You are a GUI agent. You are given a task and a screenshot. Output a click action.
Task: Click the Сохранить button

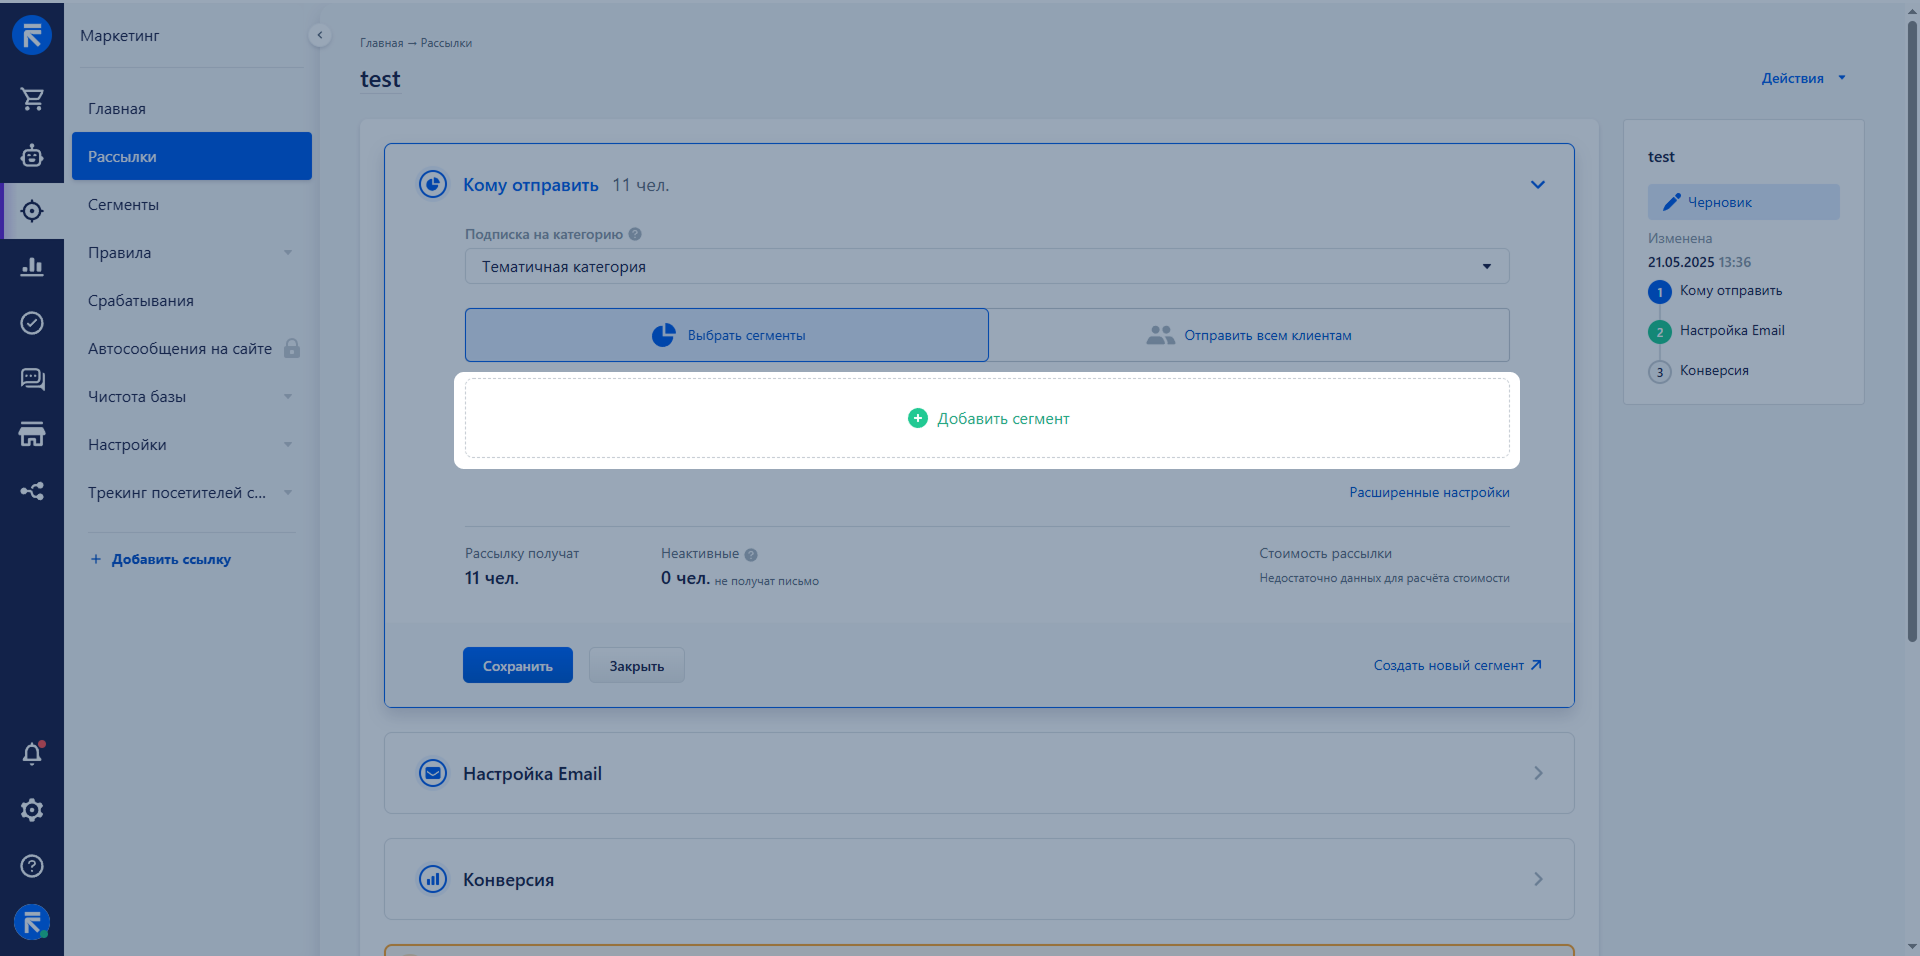pos(517,666)
